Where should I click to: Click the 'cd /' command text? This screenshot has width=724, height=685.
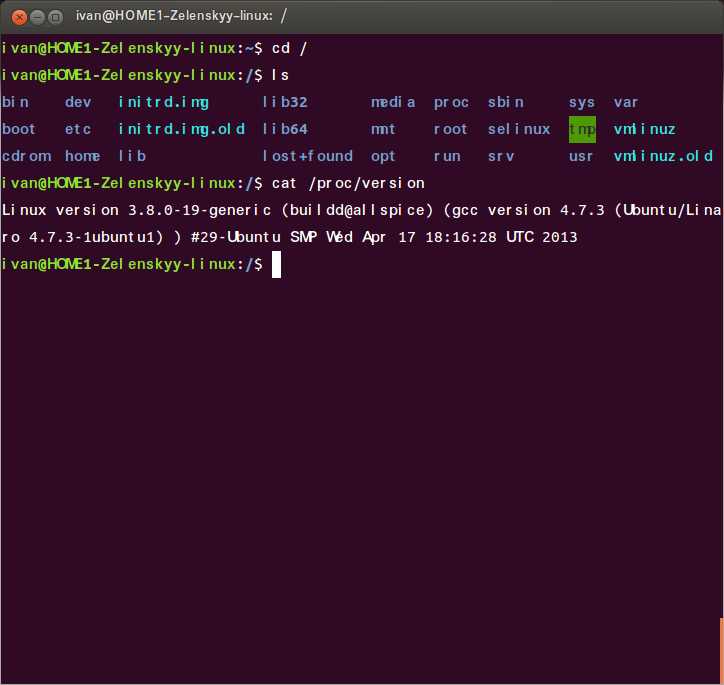coord(290,48)
